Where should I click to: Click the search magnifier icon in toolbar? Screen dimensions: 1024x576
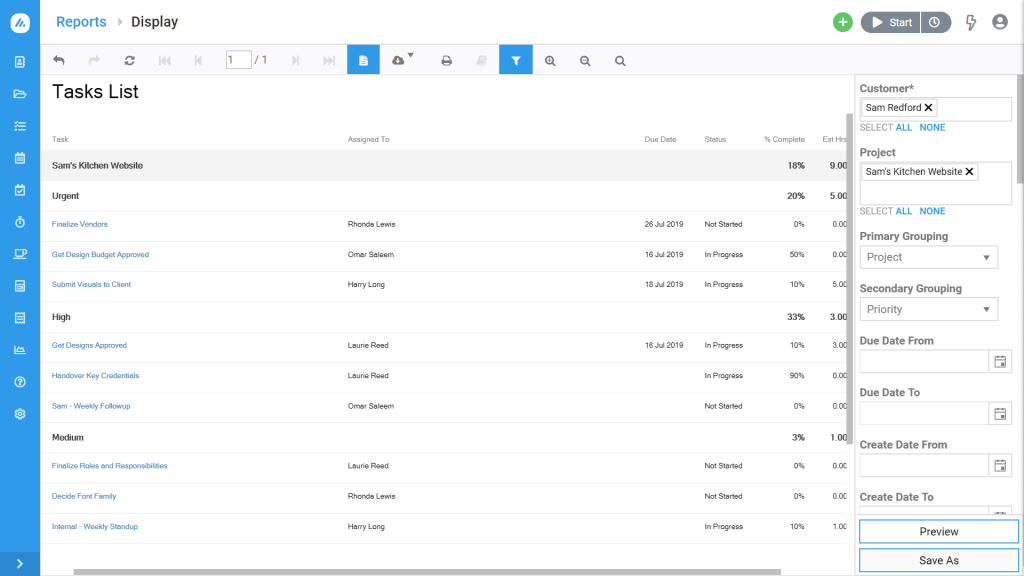coord(620,61)
